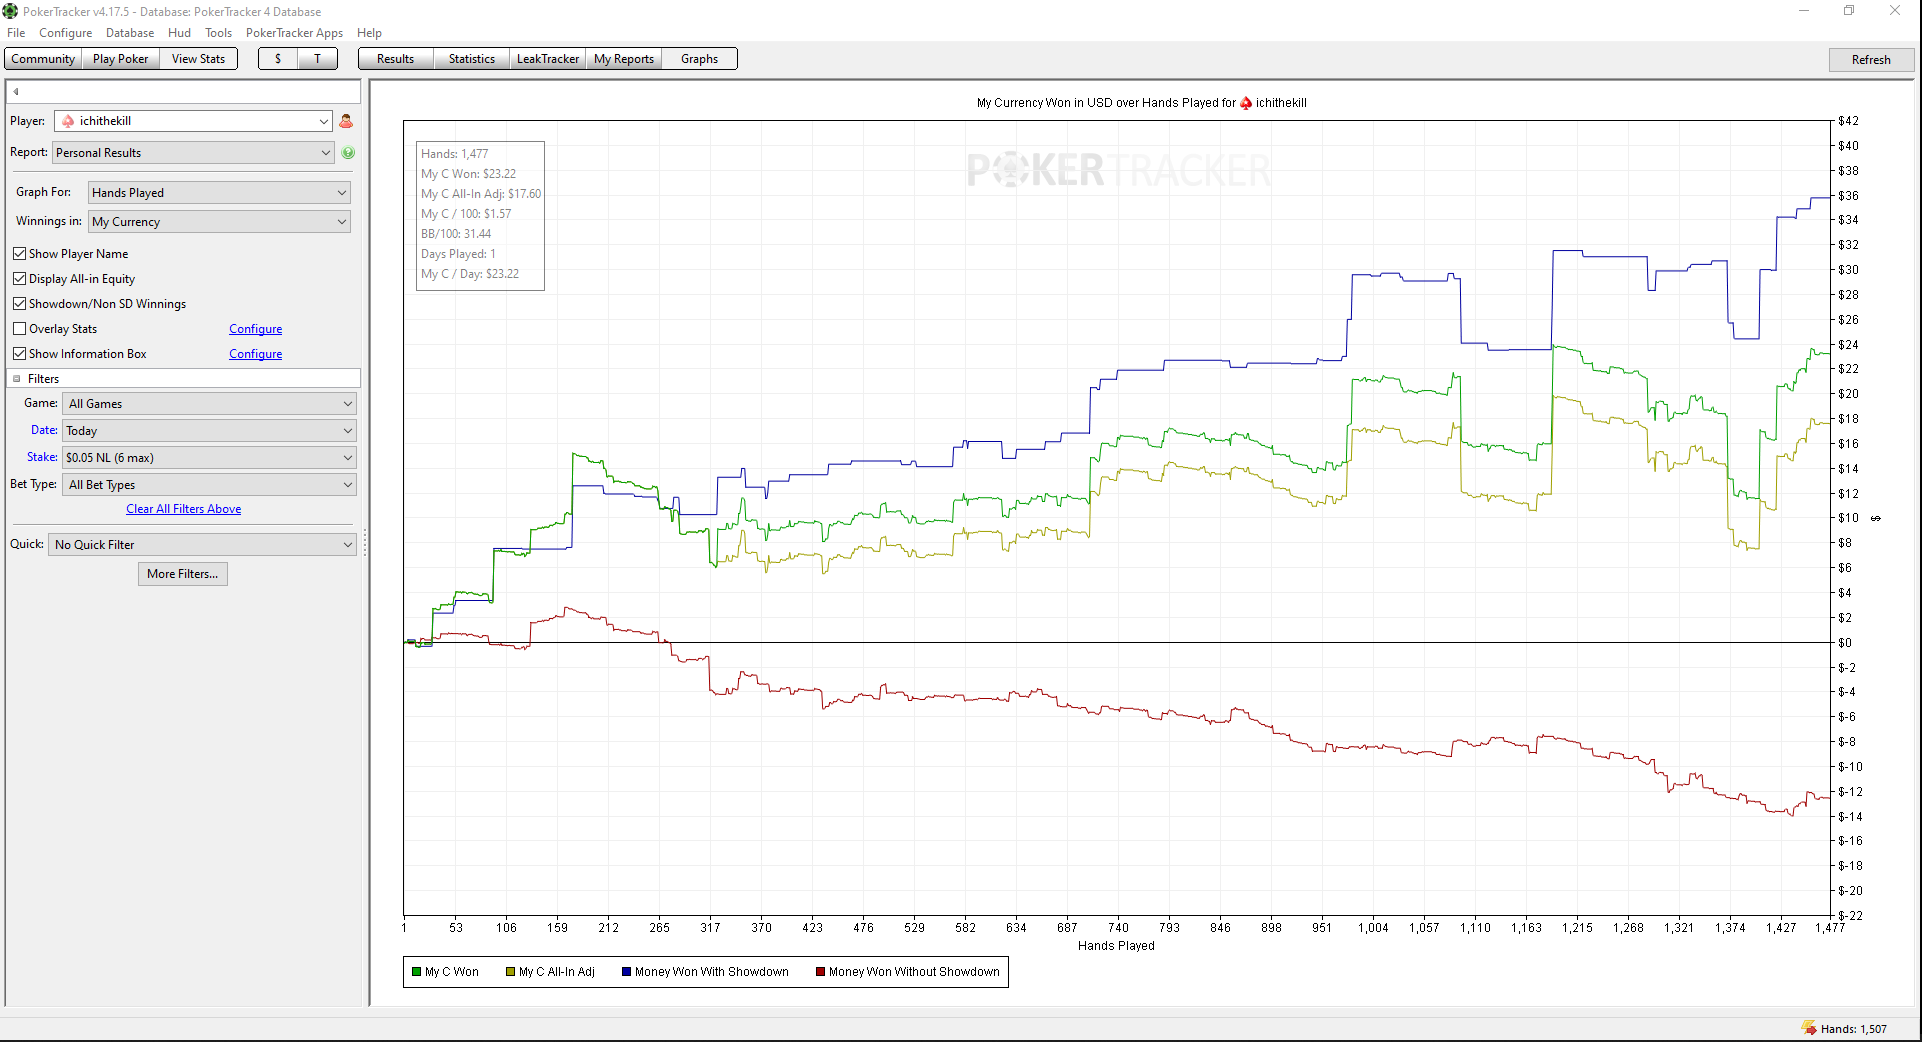Screen dimensions: 1922x1042
Task: Uncheck Display All-in Equity
Action: point(19,279)
